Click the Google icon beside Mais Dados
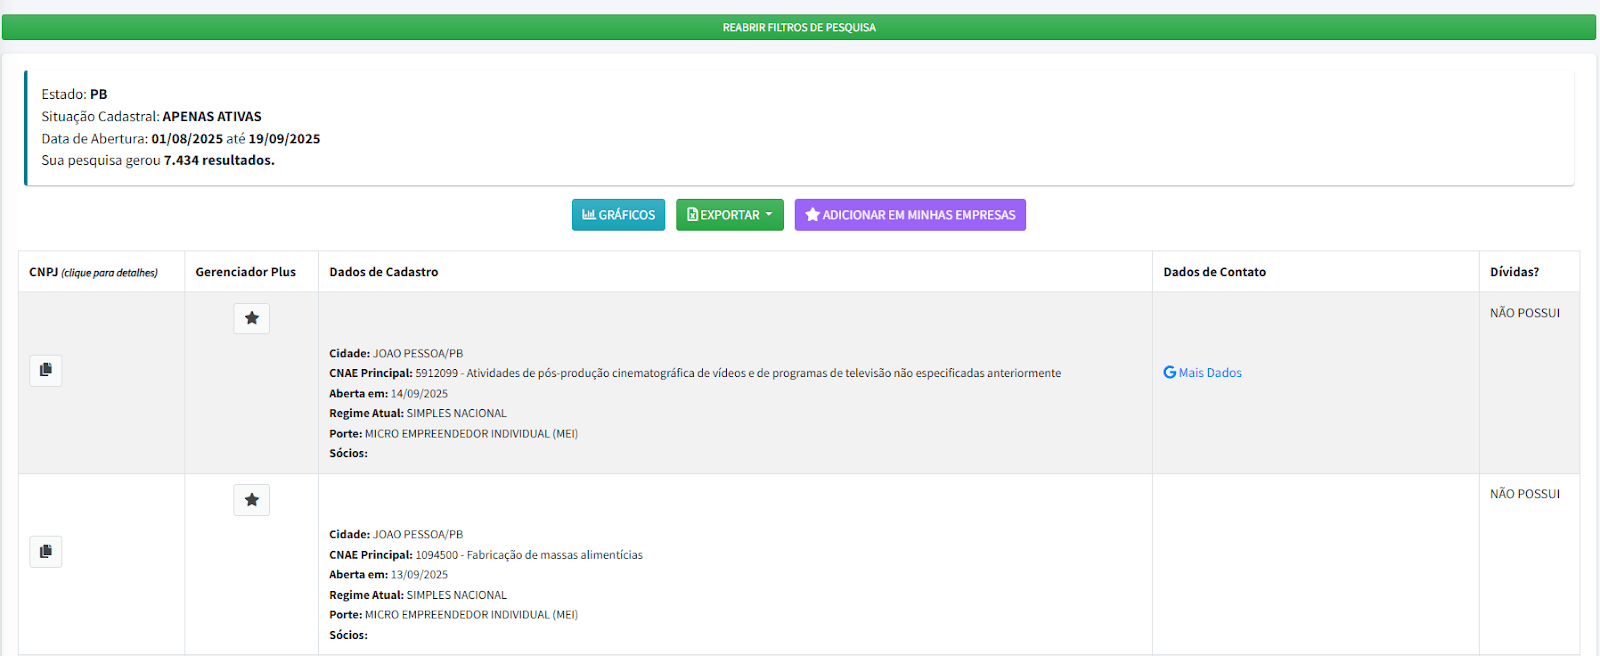 point(1169,373)
